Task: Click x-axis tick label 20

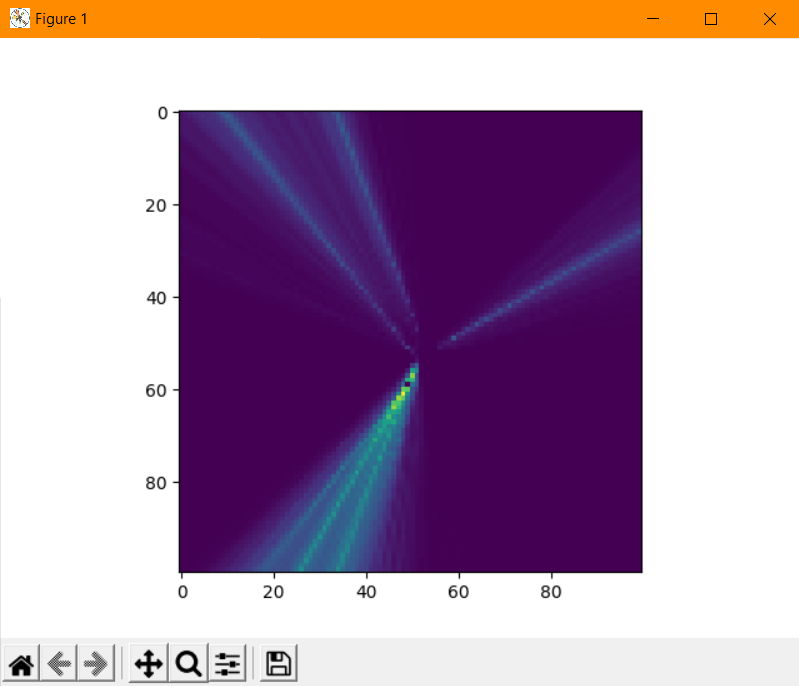Action: [x=274, y=592]
